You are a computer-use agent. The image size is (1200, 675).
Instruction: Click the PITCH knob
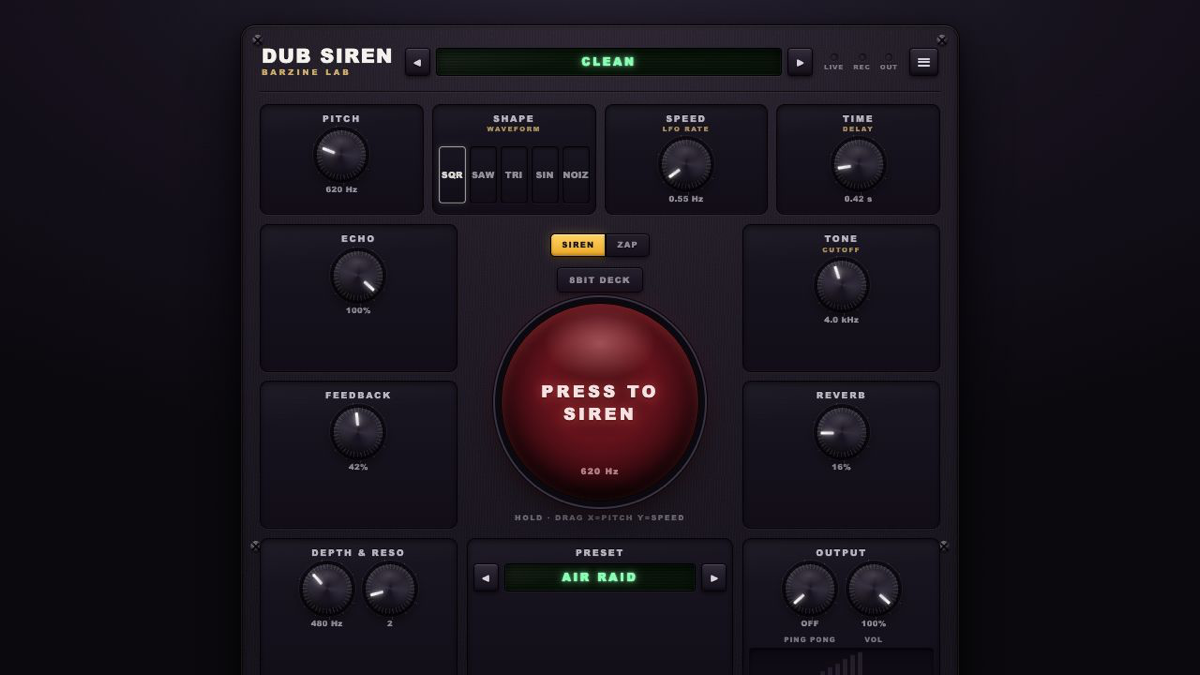[341, 155]
